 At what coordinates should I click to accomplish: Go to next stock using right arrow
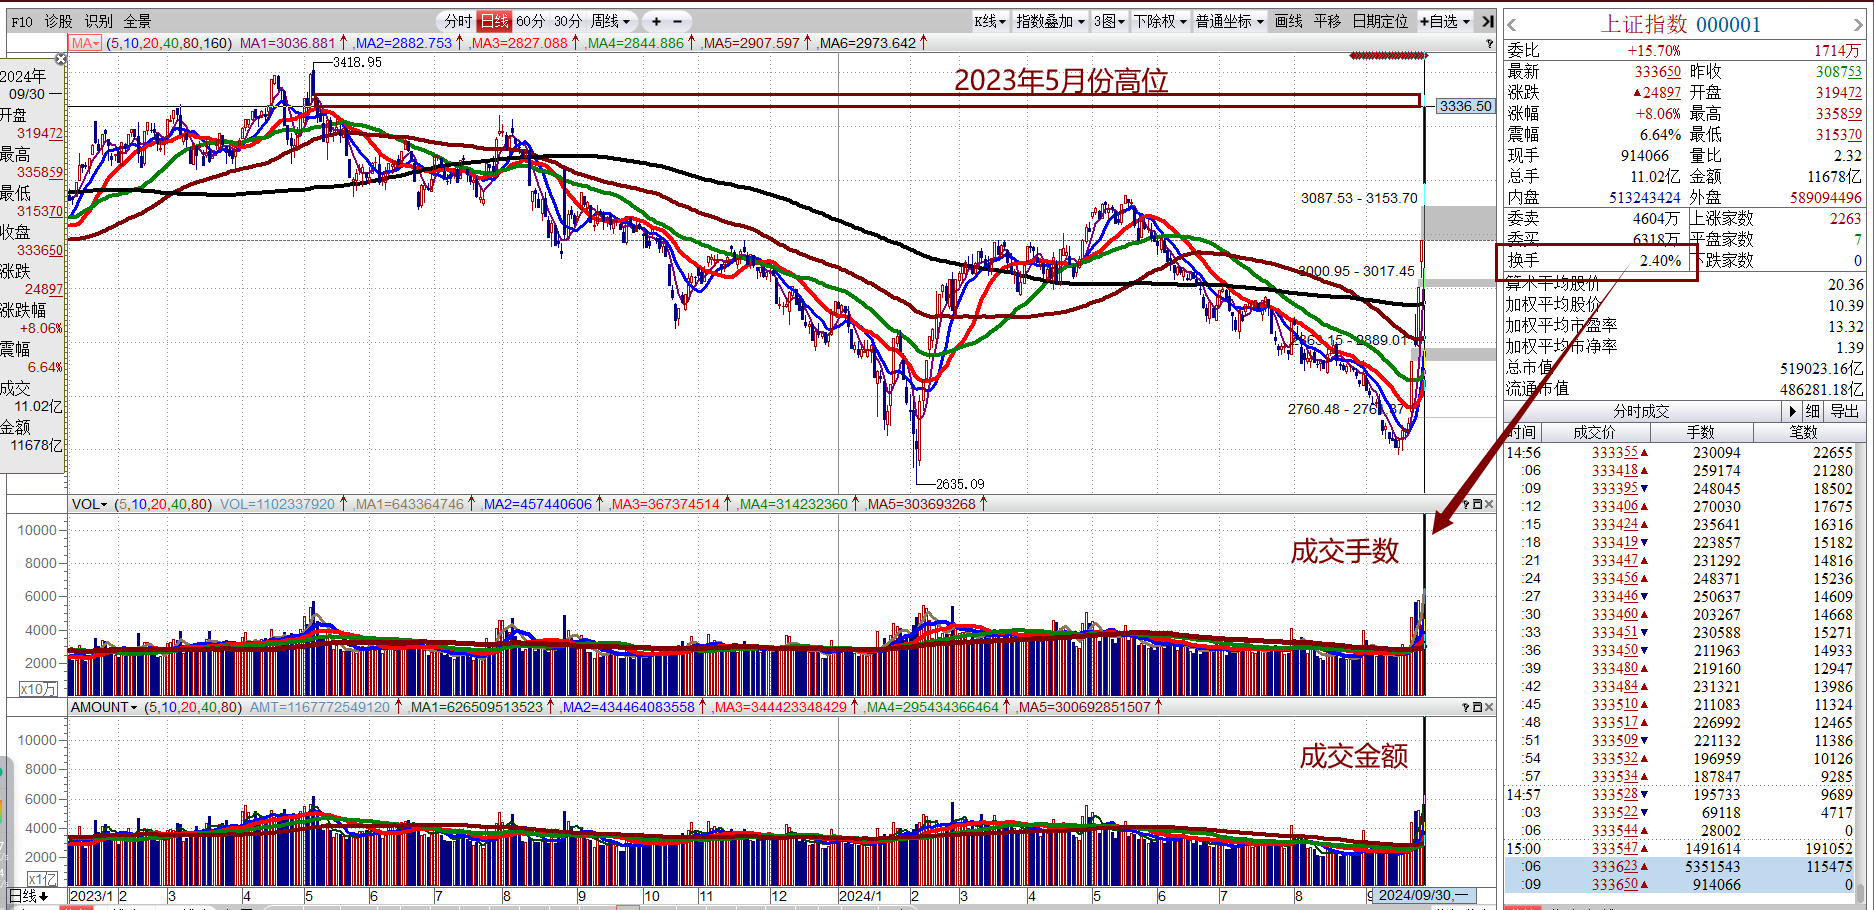[1858, 25]
